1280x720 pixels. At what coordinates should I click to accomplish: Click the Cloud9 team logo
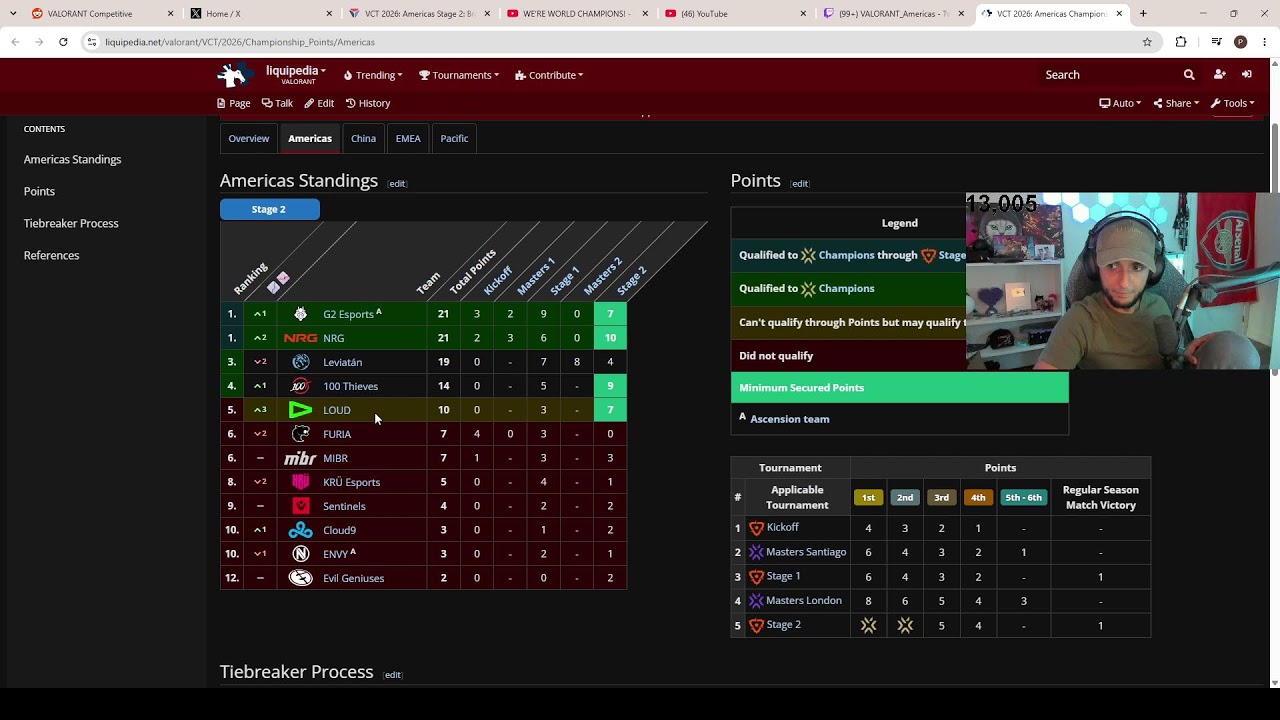[x=300, y=530]
